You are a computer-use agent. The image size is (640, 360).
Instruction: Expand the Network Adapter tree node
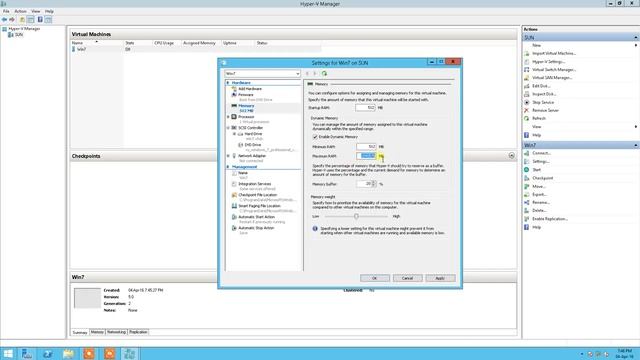click(x=229, y=156)
